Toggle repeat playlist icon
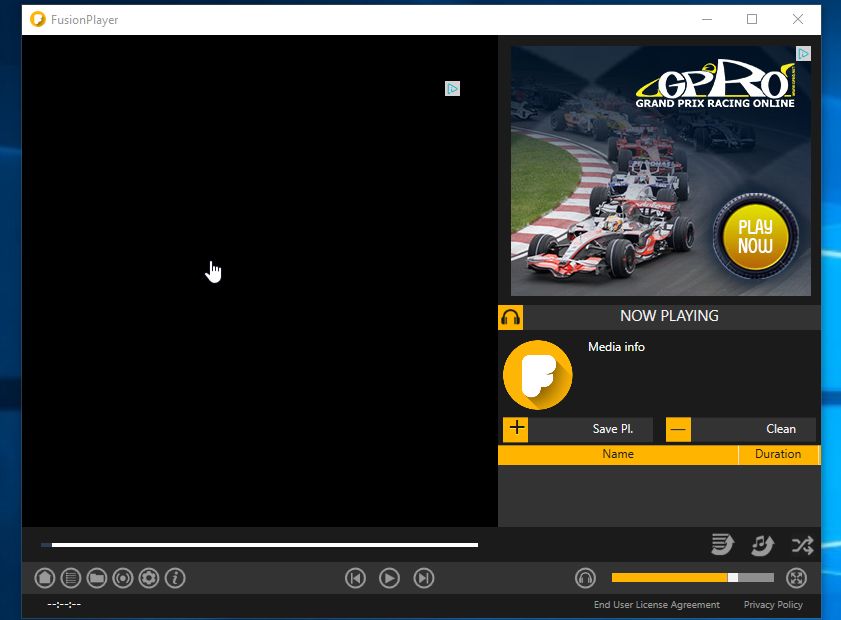Image resolution: width=841 pixels, height=620 pixels. click(722, 545)
